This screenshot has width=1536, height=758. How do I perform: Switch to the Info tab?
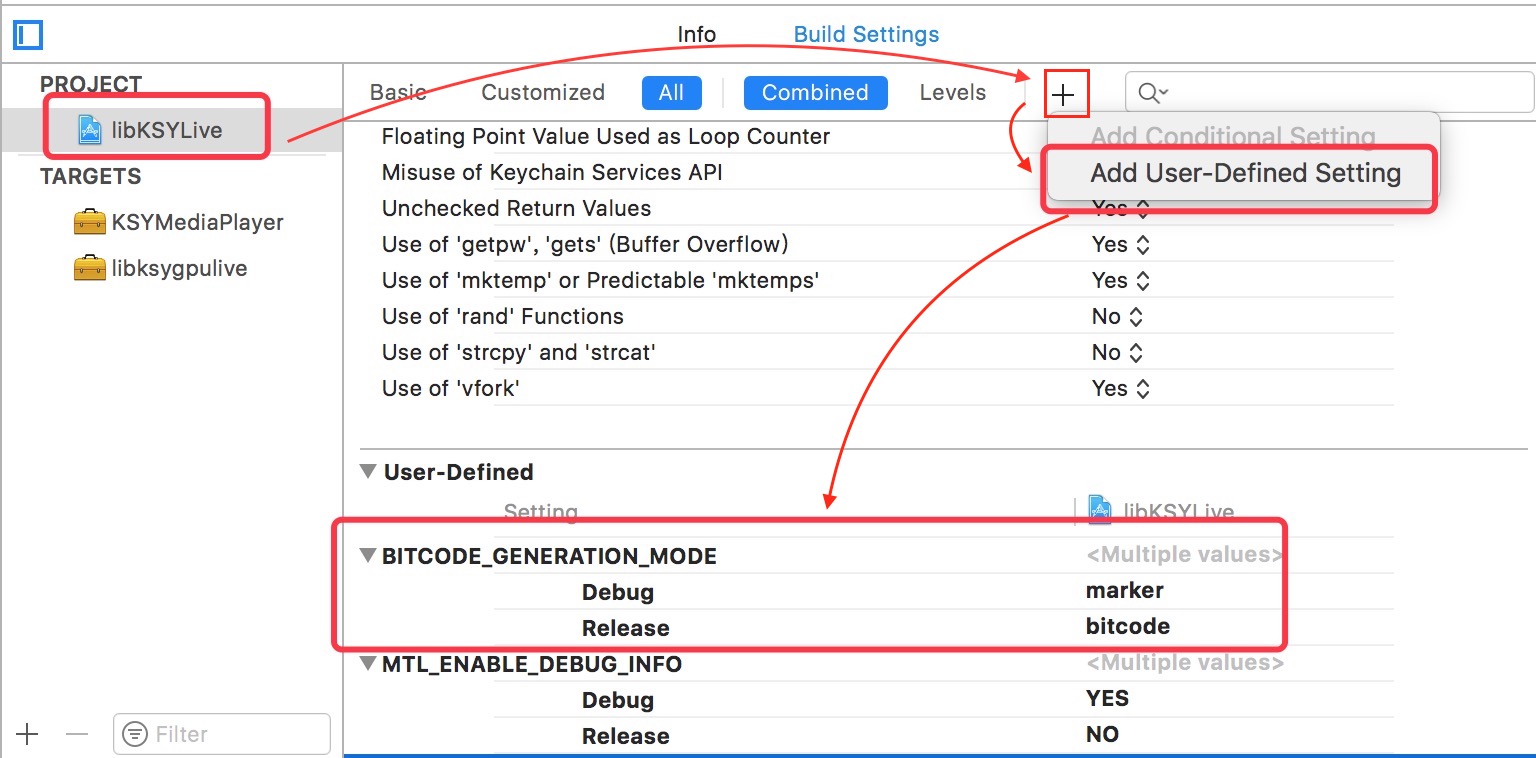click(696, 35)
